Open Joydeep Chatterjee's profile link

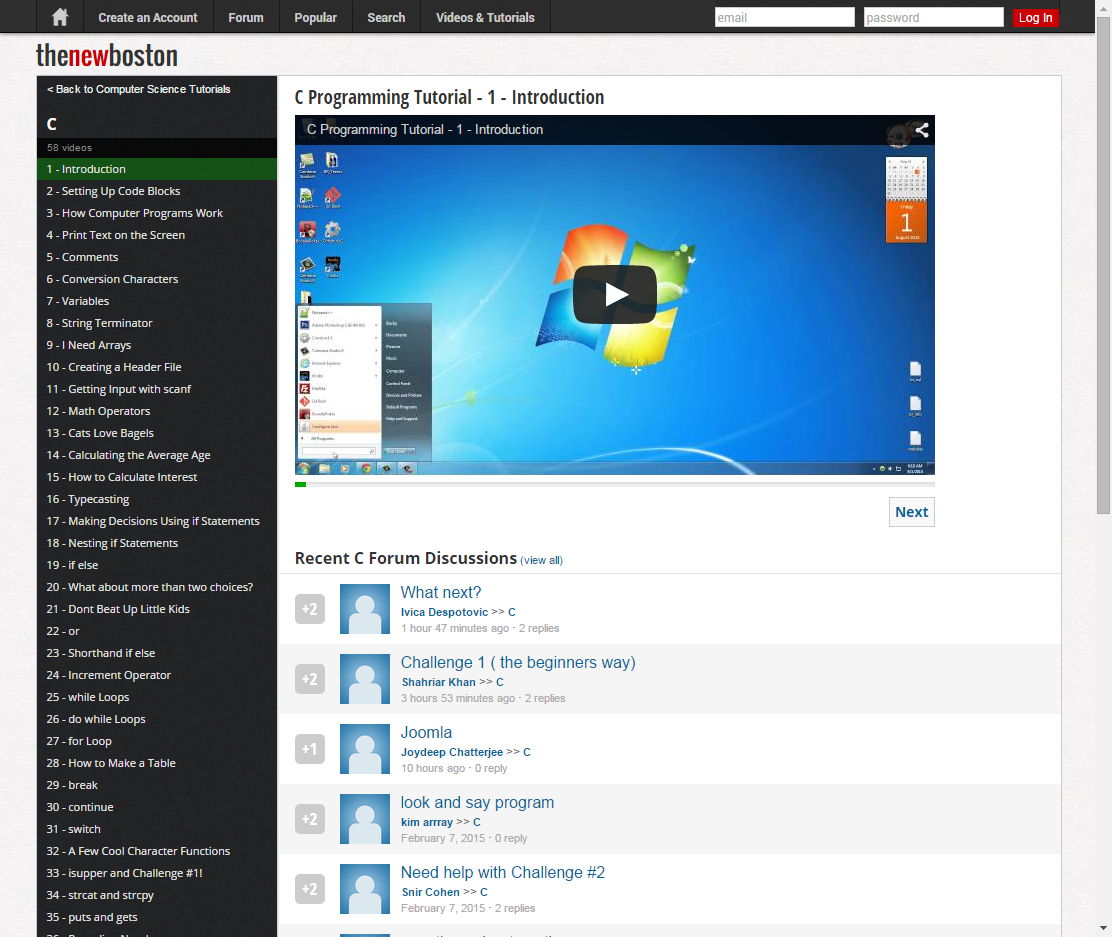(452, 752)
